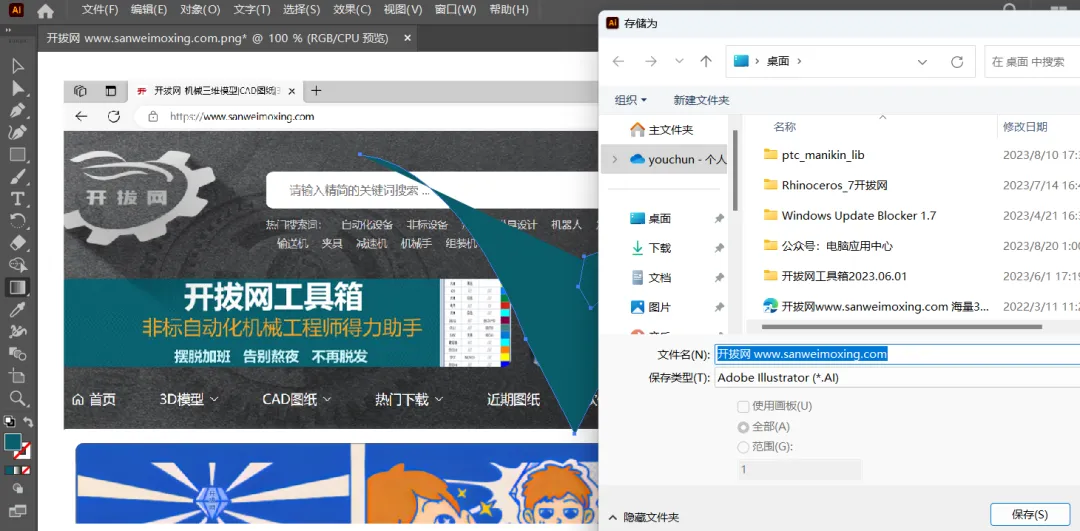Select the Eraser tool
Screen dimensions: 1080x531
pos(18,242)
